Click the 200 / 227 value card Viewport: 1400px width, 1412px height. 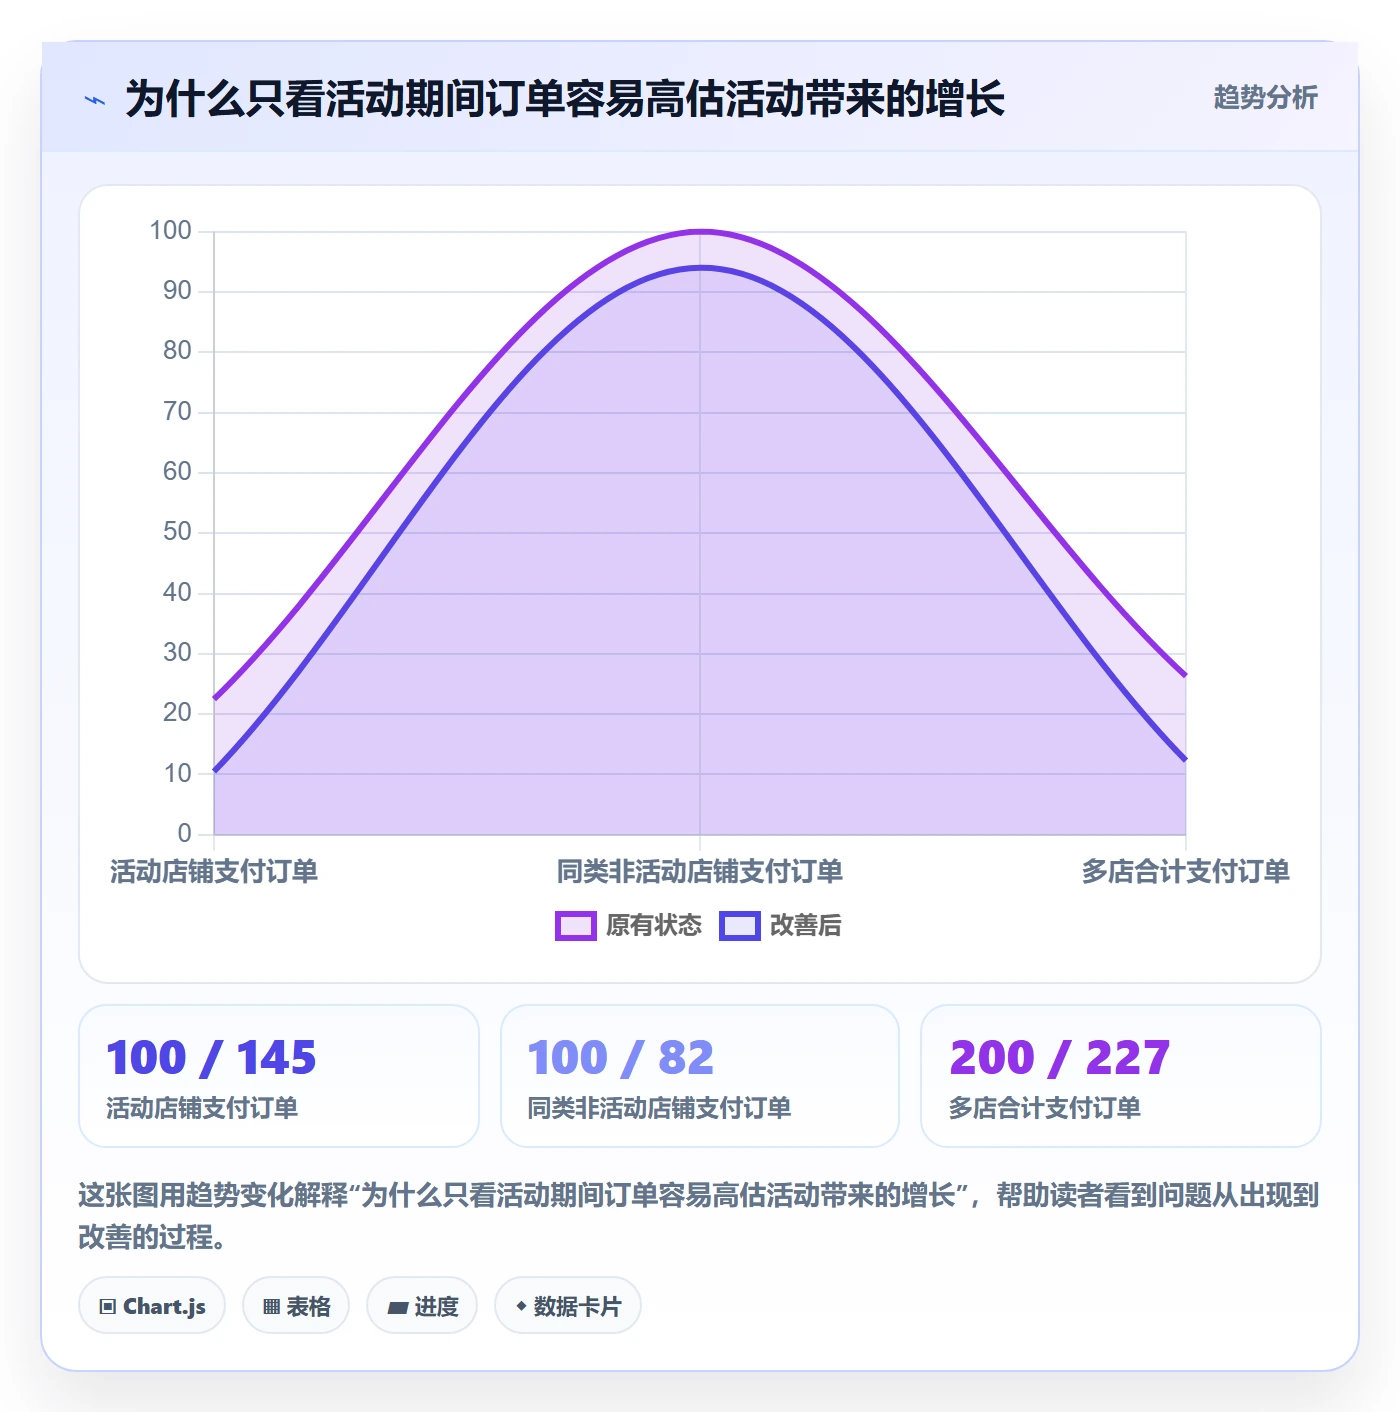pyautogui.click(x=1121, y=1076)
